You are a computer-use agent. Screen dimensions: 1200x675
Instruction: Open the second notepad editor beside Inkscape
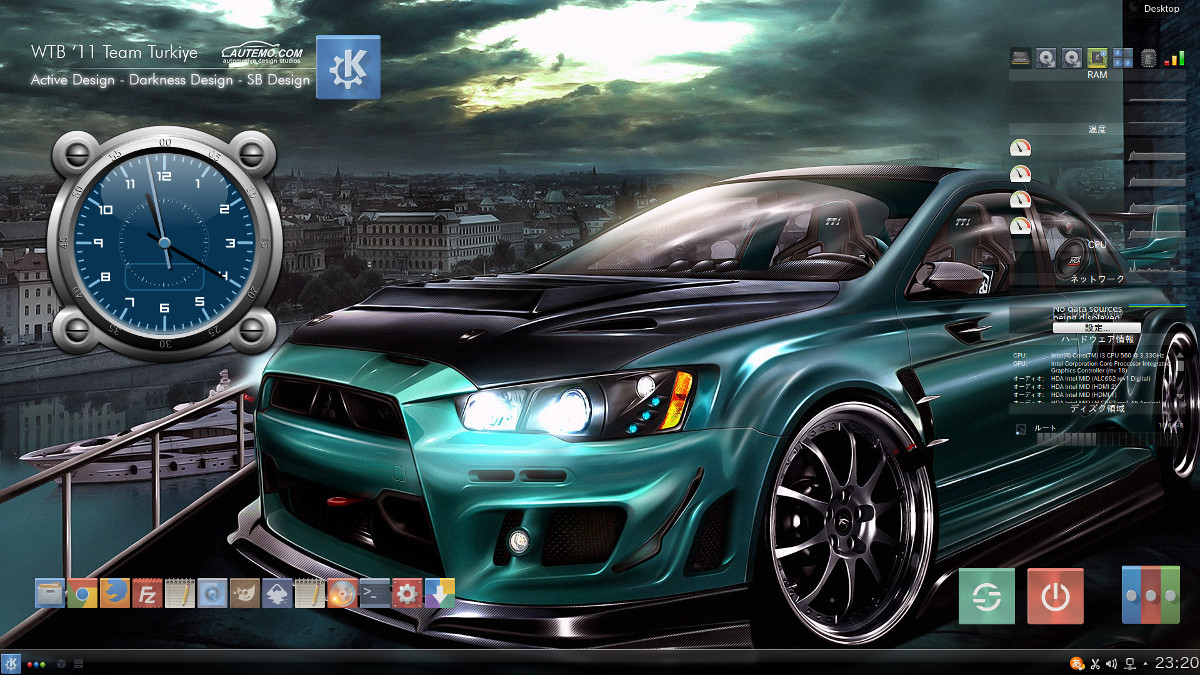(310, 593)
